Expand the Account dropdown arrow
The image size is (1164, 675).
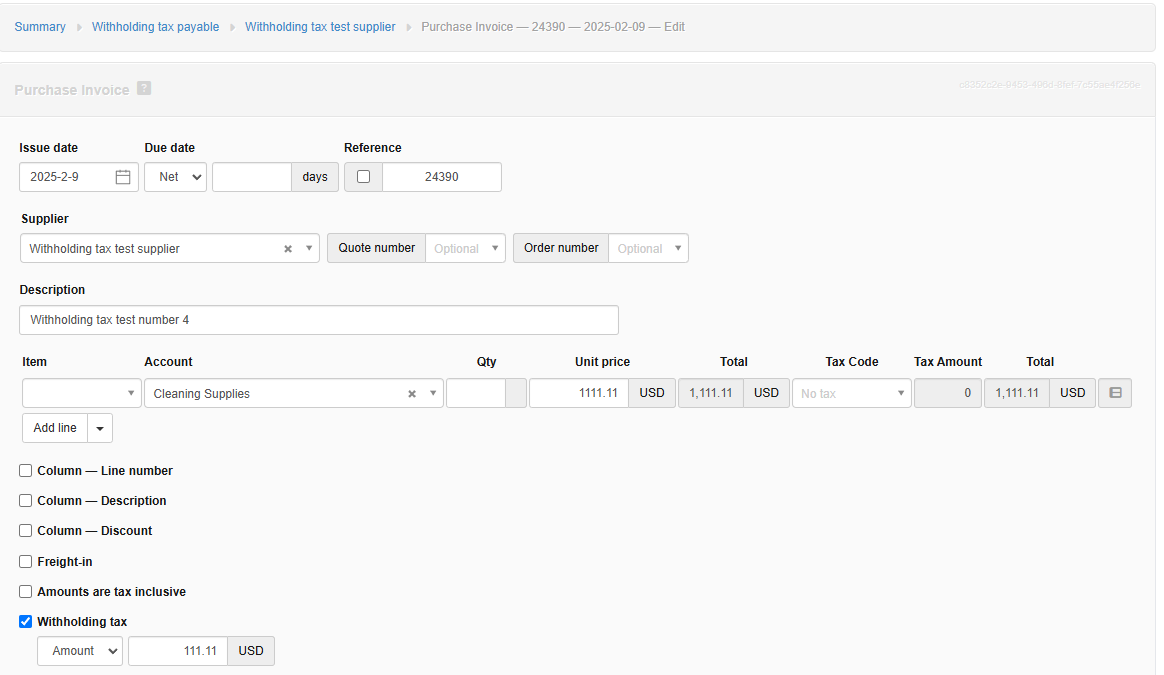pos(433,393)
